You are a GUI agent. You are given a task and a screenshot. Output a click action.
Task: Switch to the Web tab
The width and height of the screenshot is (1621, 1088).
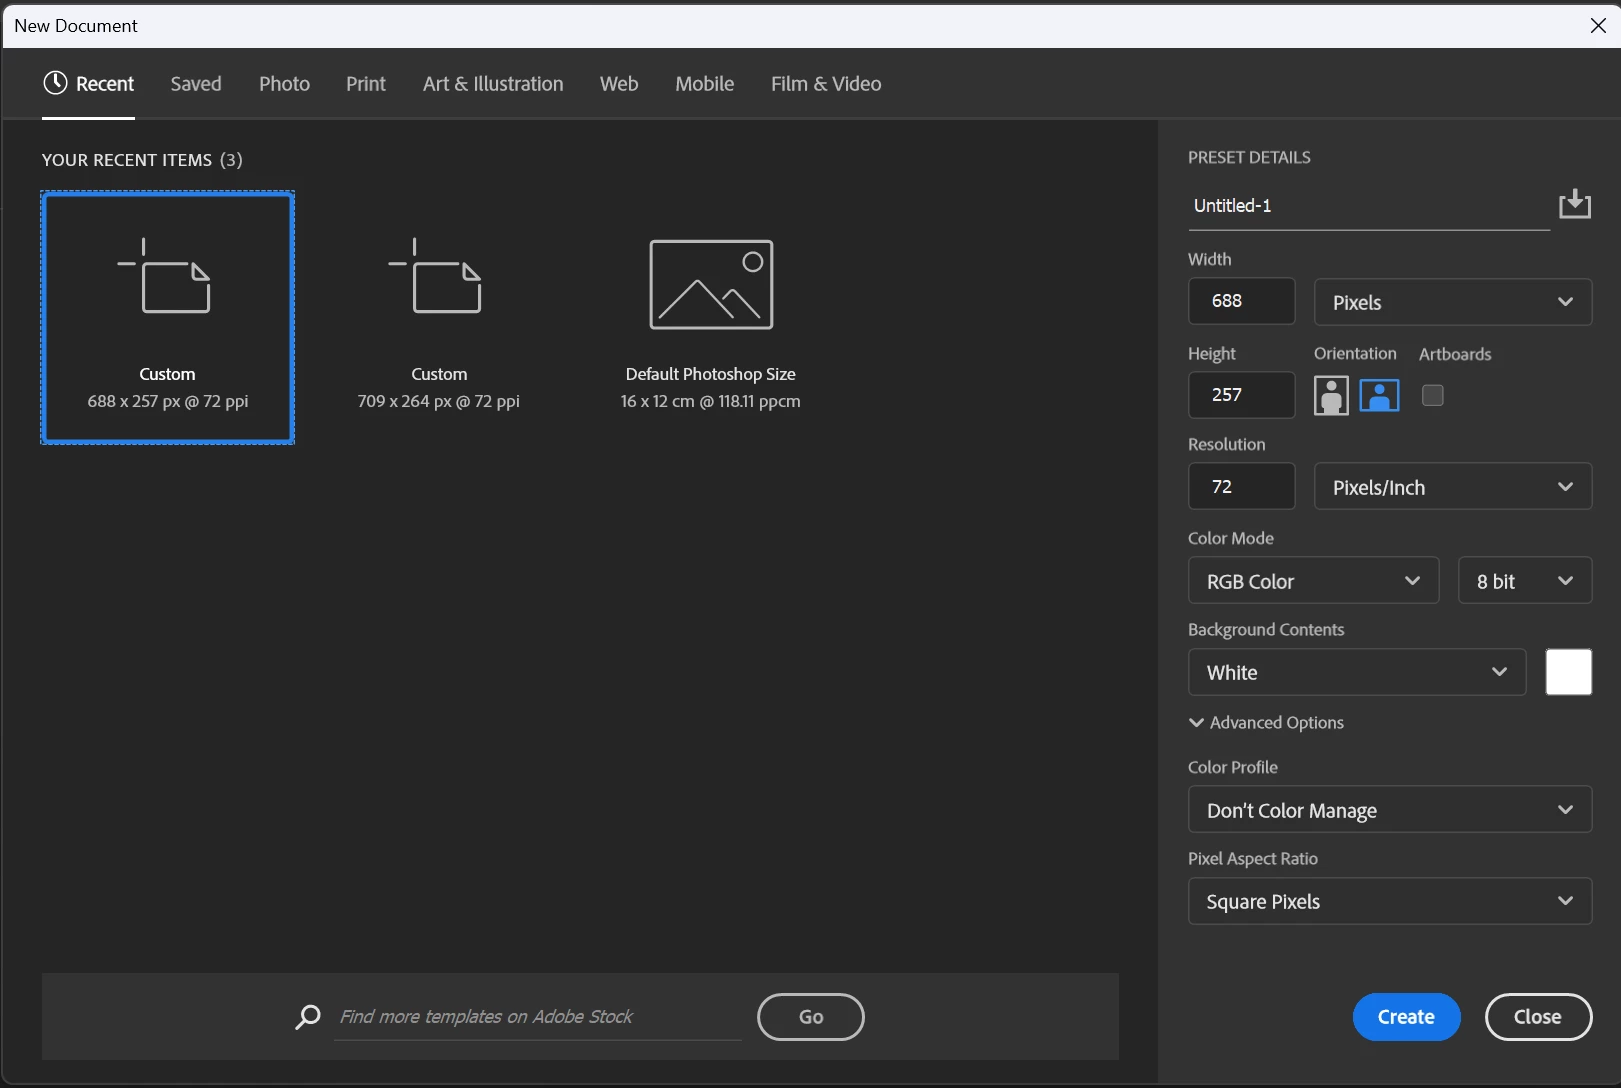619,84
